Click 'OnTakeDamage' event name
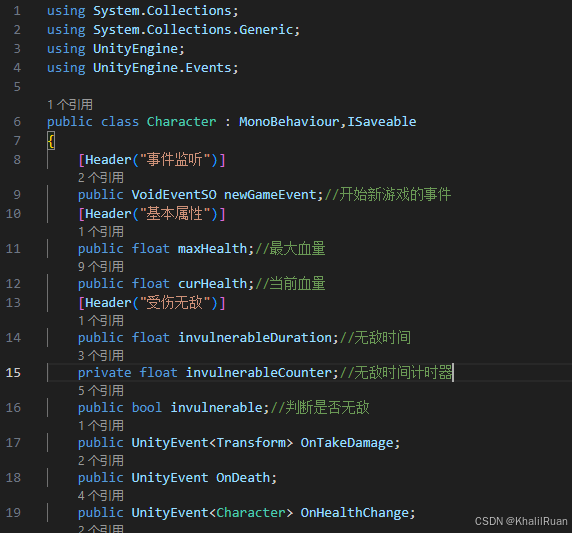The image size is (572, 533). [x=347, y=443]
